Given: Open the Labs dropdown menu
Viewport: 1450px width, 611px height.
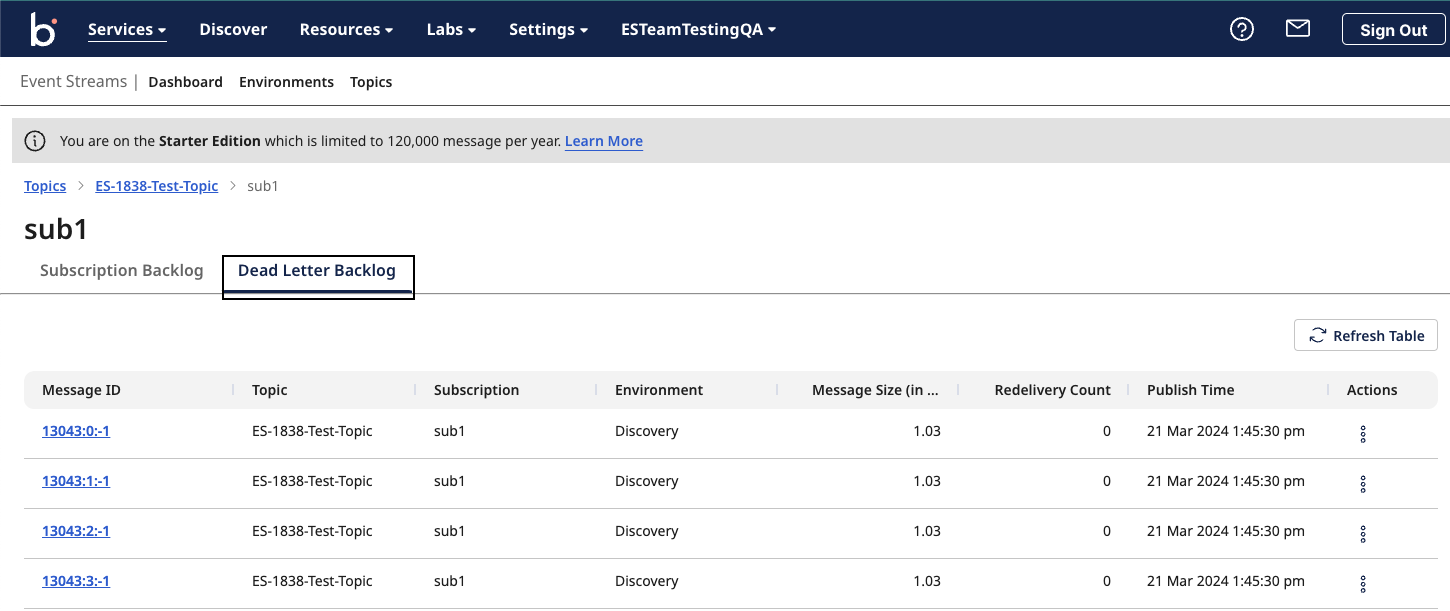Looking at the screenshot, I should [451, 29].
